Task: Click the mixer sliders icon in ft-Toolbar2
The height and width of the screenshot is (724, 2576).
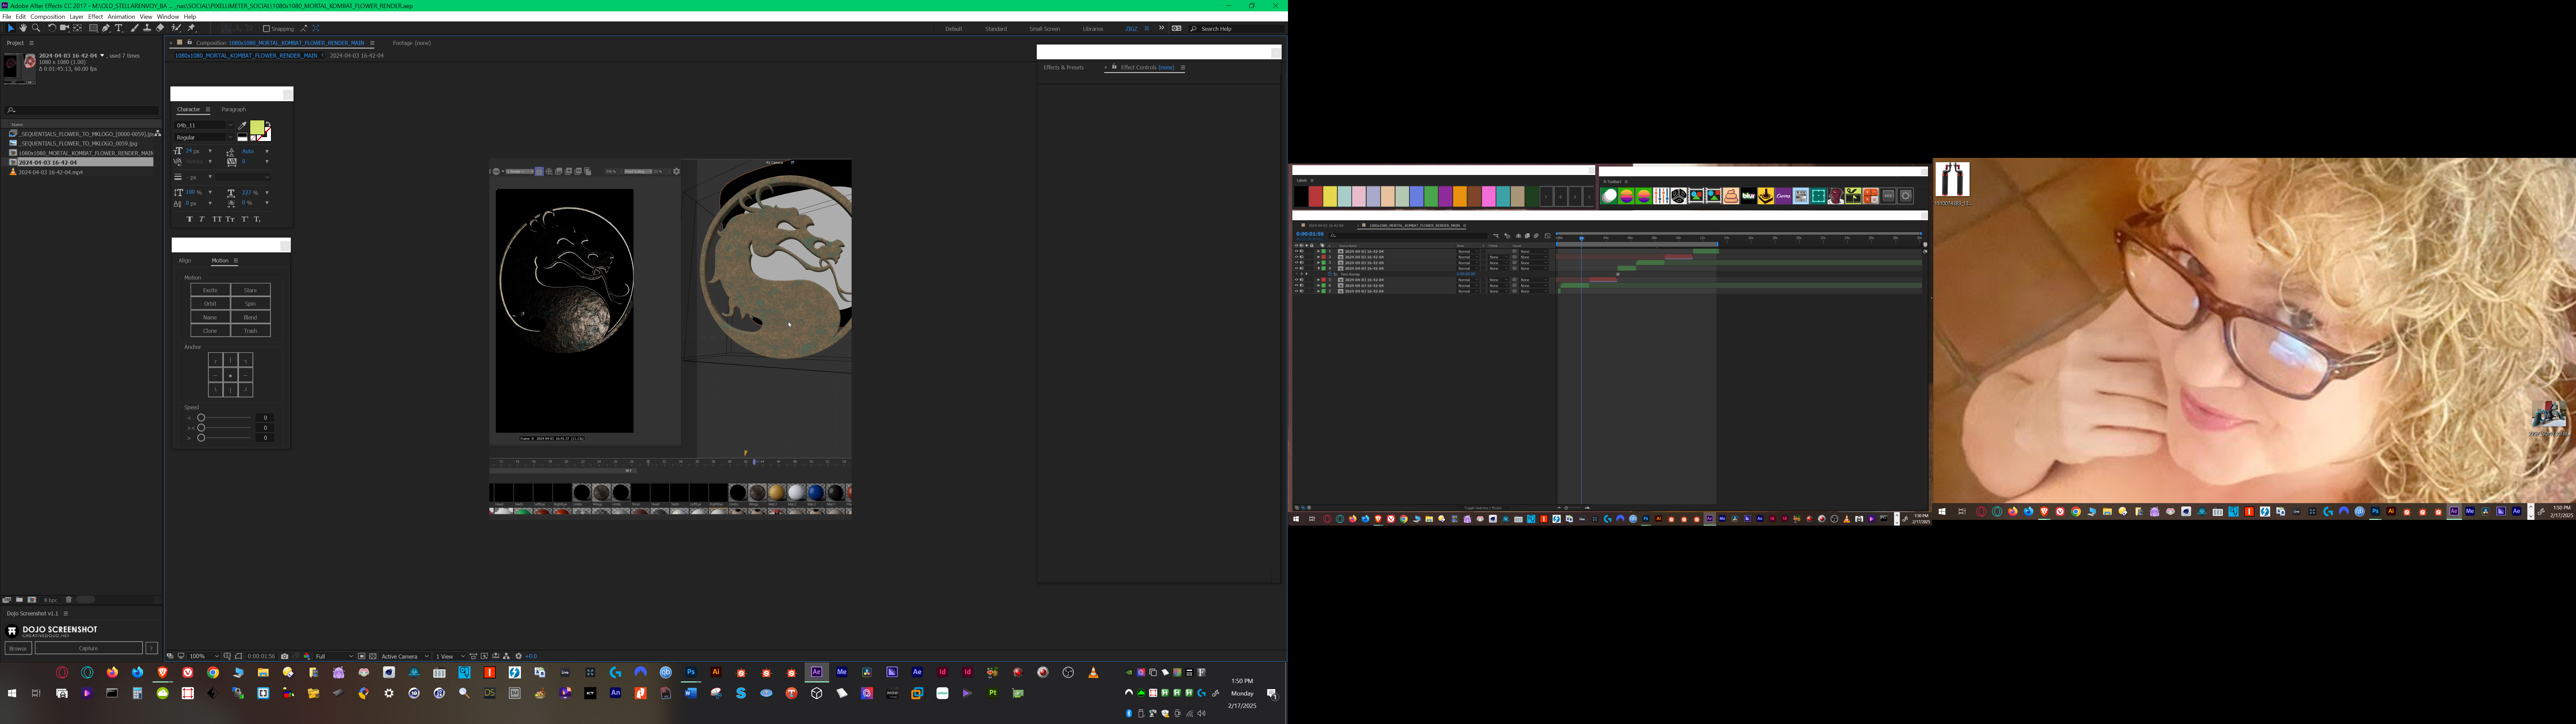Action: coord(1661,196)
